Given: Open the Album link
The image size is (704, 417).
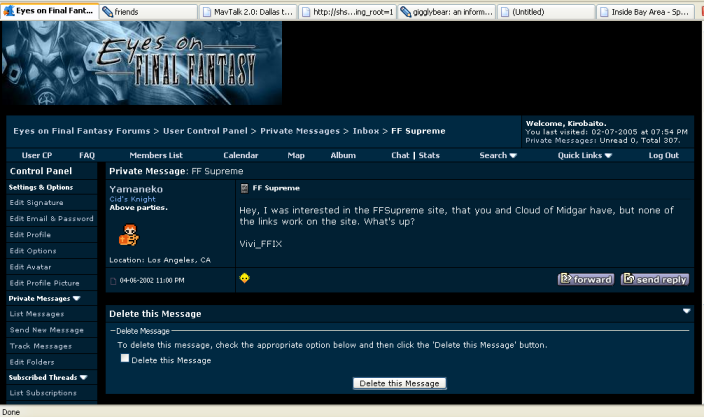Looking at the screenshot, I should (343, 155).
